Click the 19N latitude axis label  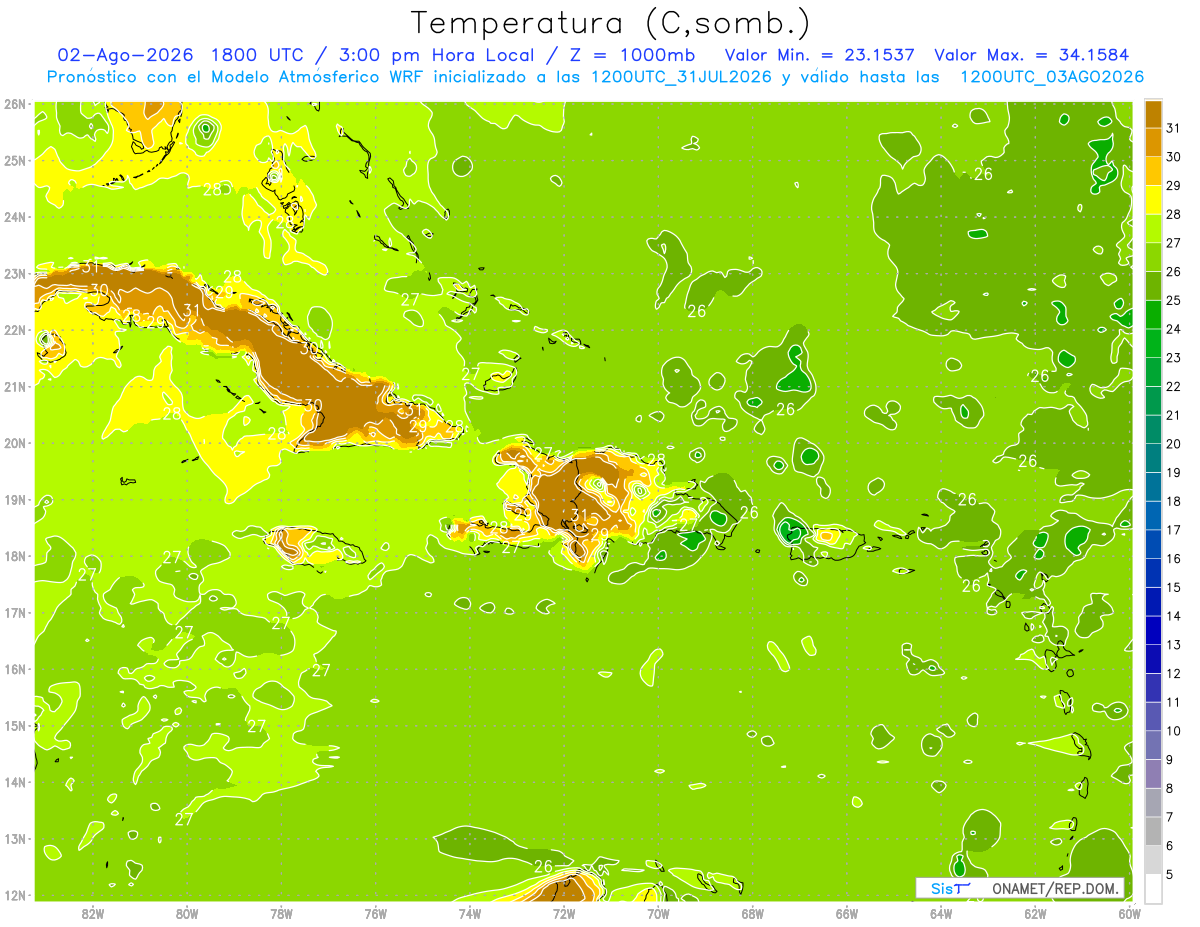[14, 499]
